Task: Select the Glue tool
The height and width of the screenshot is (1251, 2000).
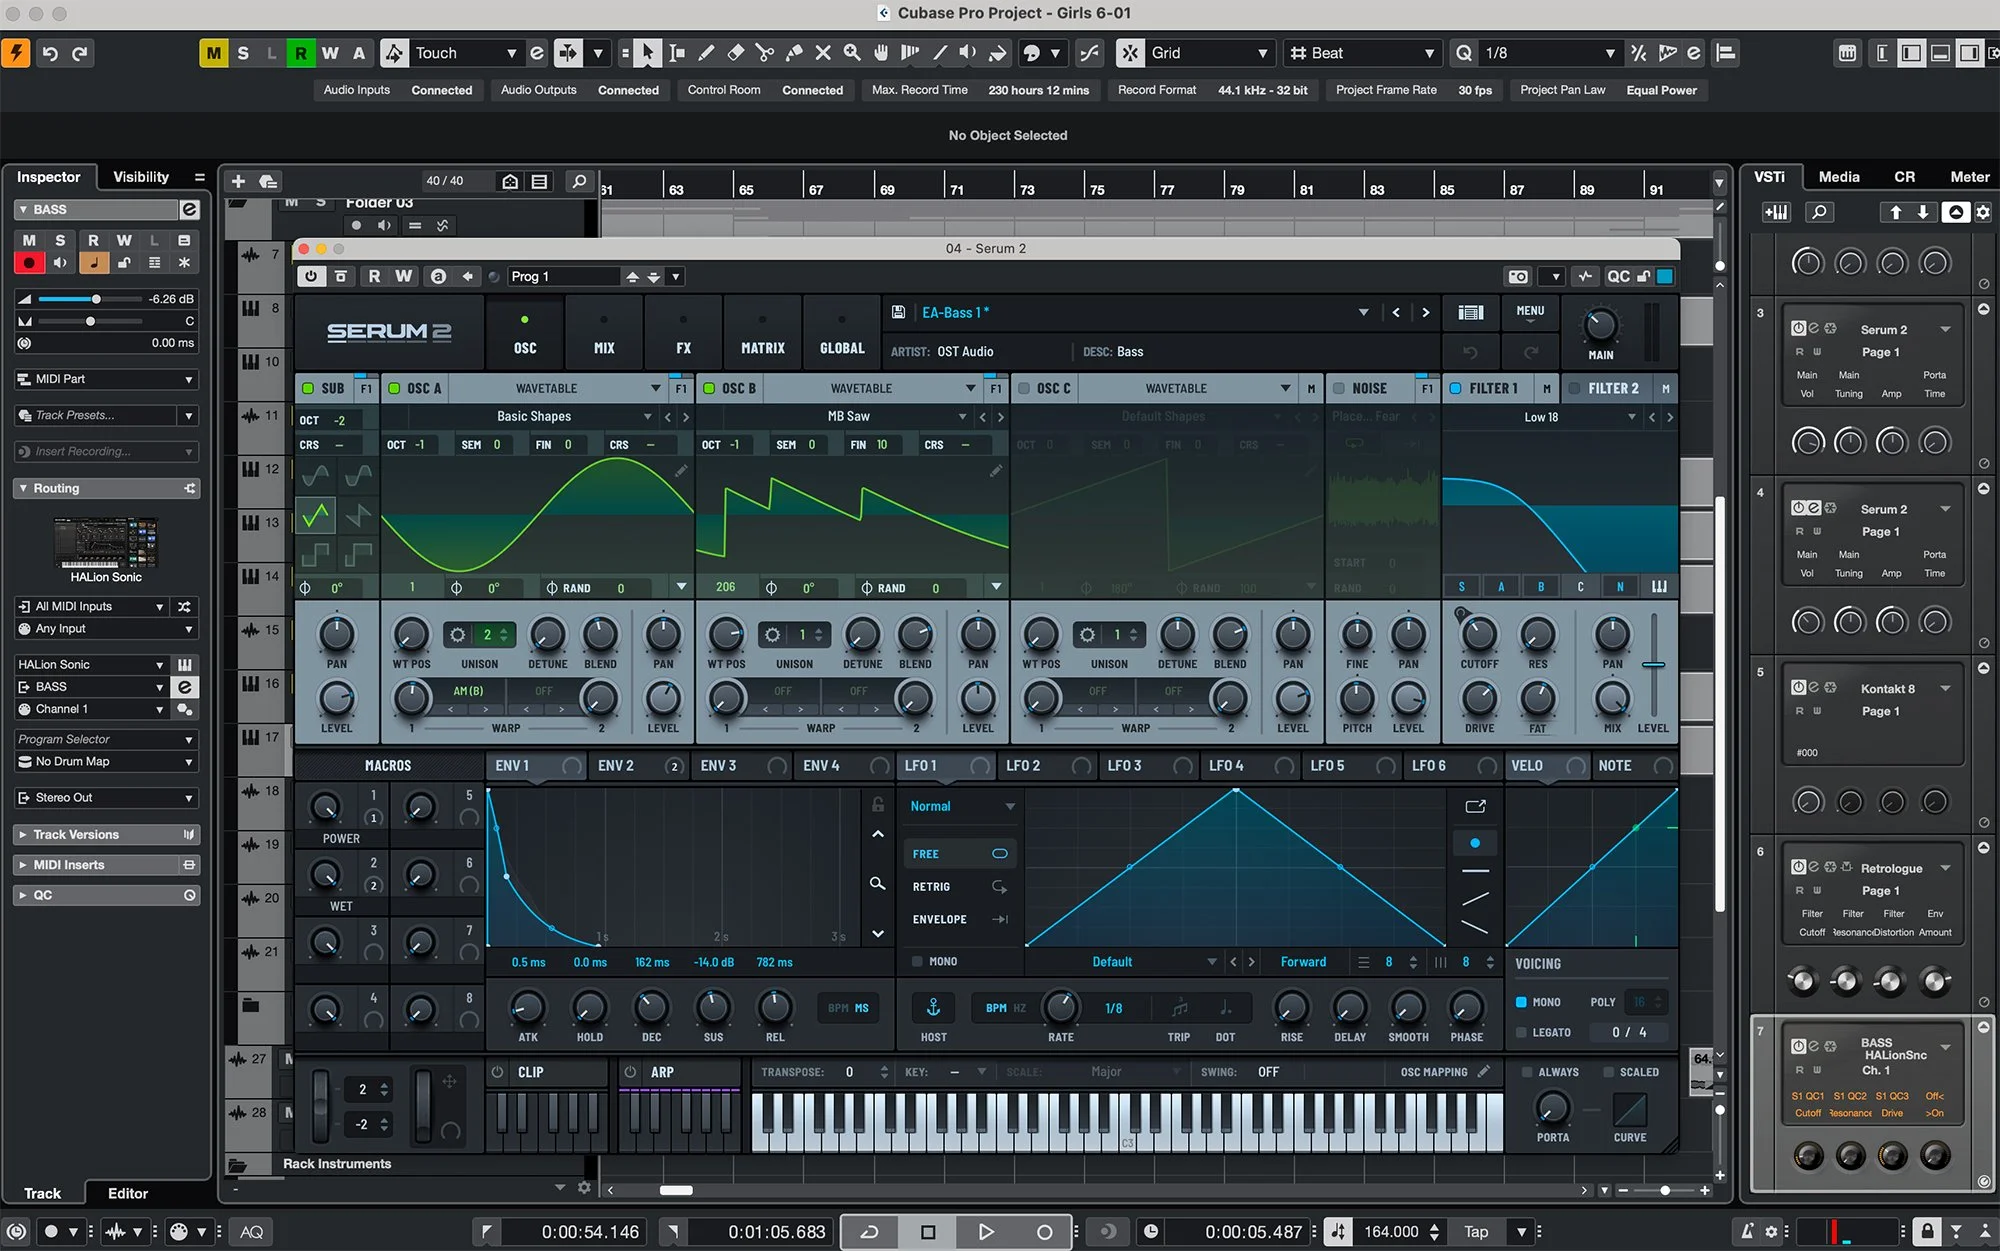Action: (x=794, y=53)
